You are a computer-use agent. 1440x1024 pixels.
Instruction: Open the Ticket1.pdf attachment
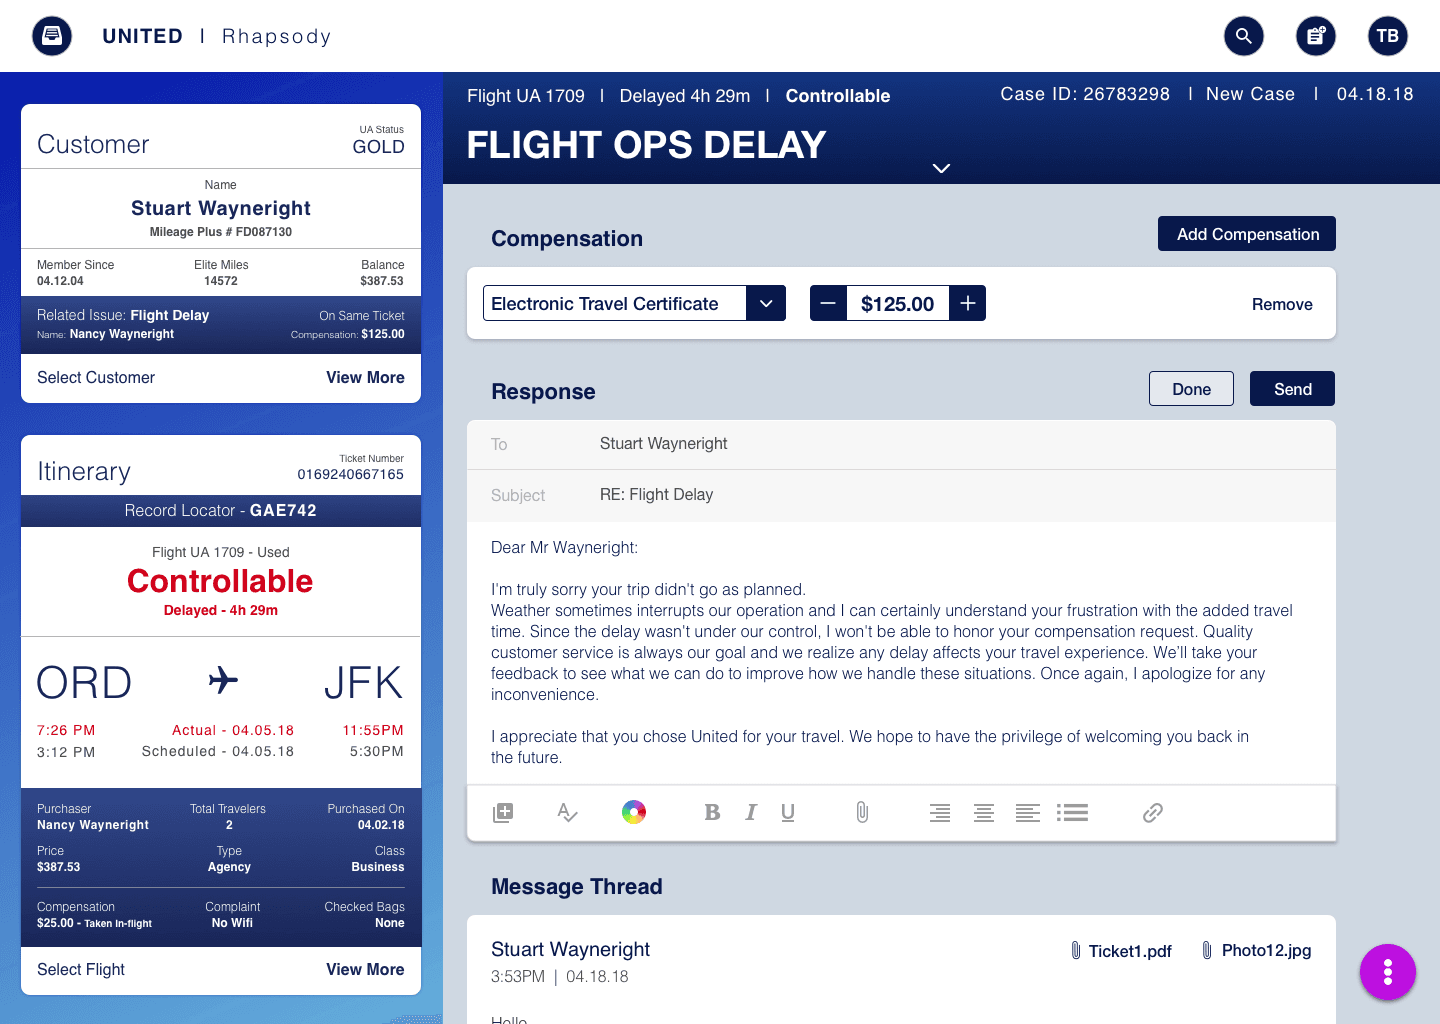(x=1121, y=951)
